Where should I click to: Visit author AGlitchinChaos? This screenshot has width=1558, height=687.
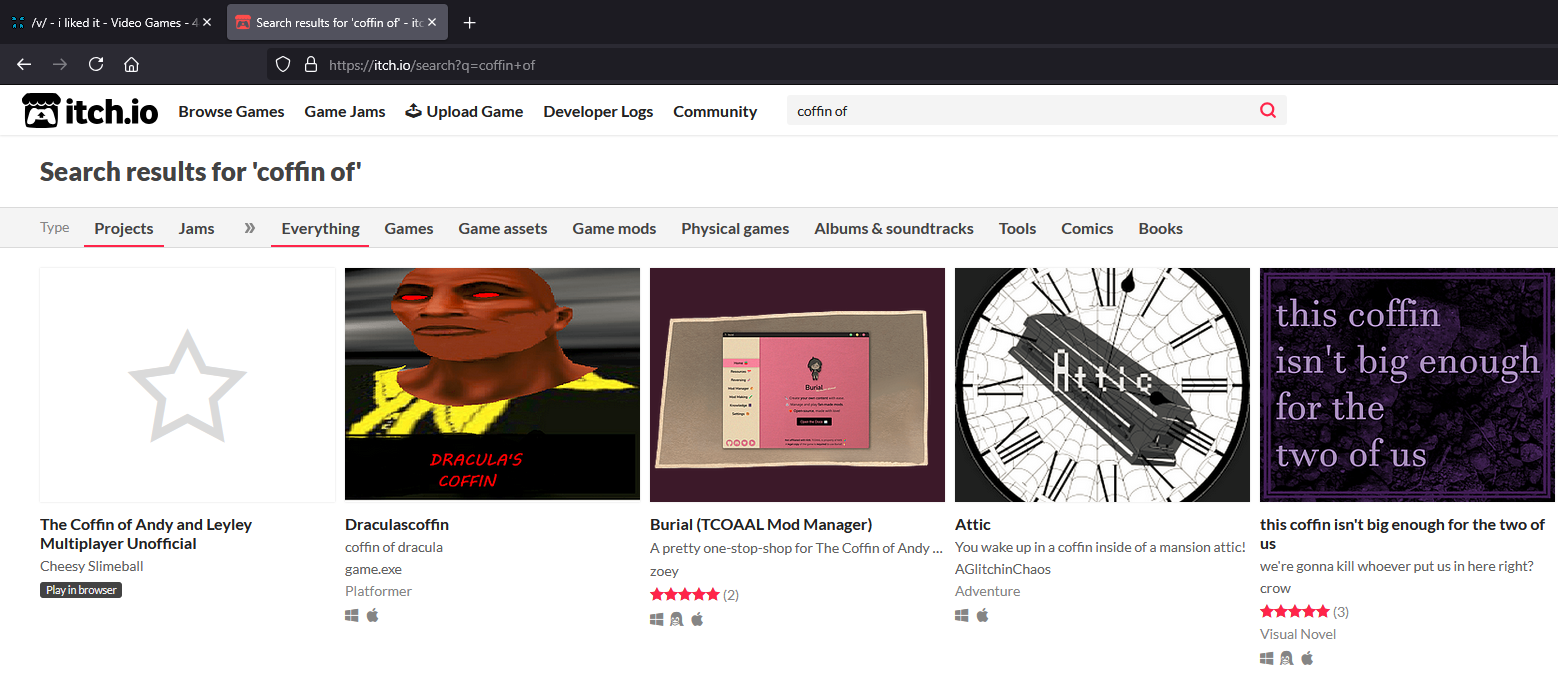pyautogui.click(x=1003, y=569)
